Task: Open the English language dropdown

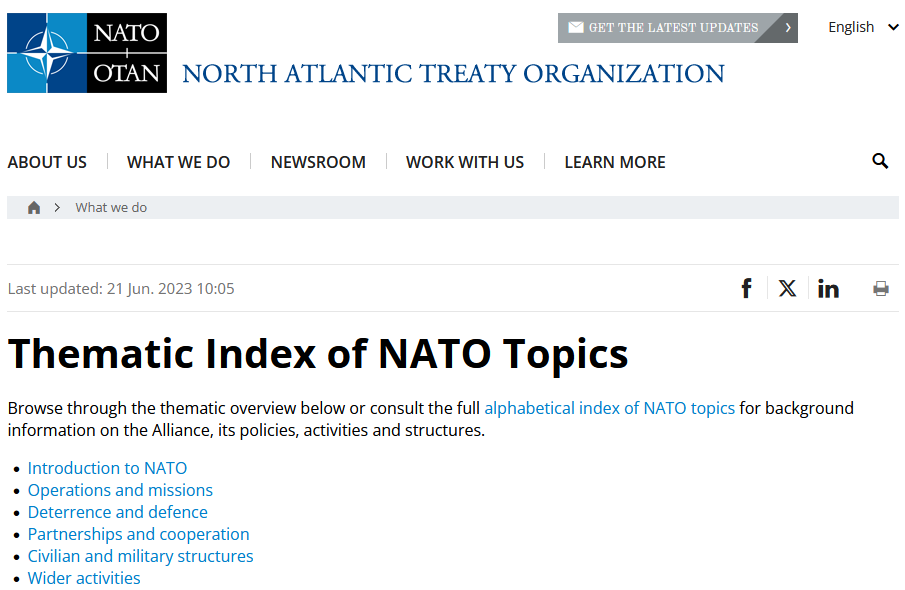Action: click(863, 27)
